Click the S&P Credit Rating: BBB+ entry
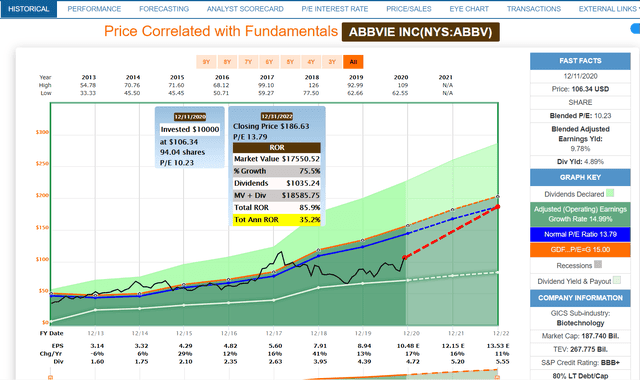The image size is (640, 380). click(580, 363)
